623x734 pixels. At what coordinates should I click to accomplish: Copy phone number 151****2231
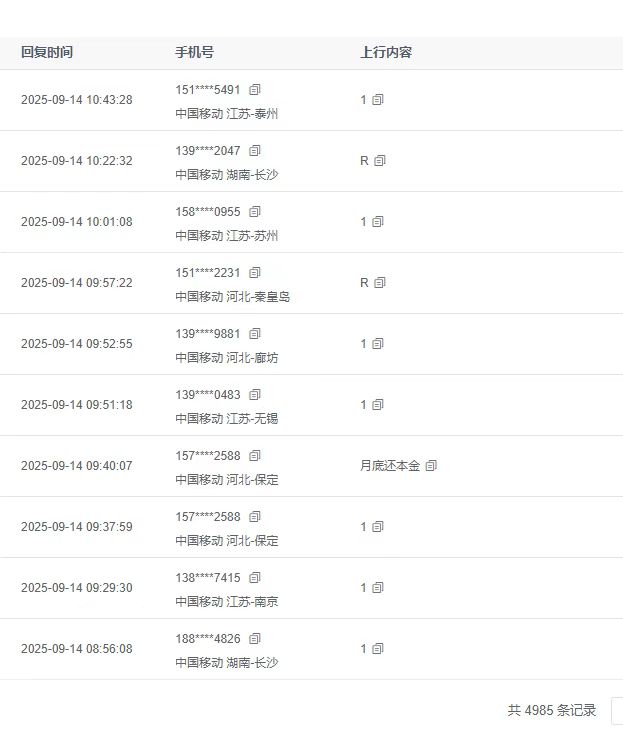click(x=255, y=272)
